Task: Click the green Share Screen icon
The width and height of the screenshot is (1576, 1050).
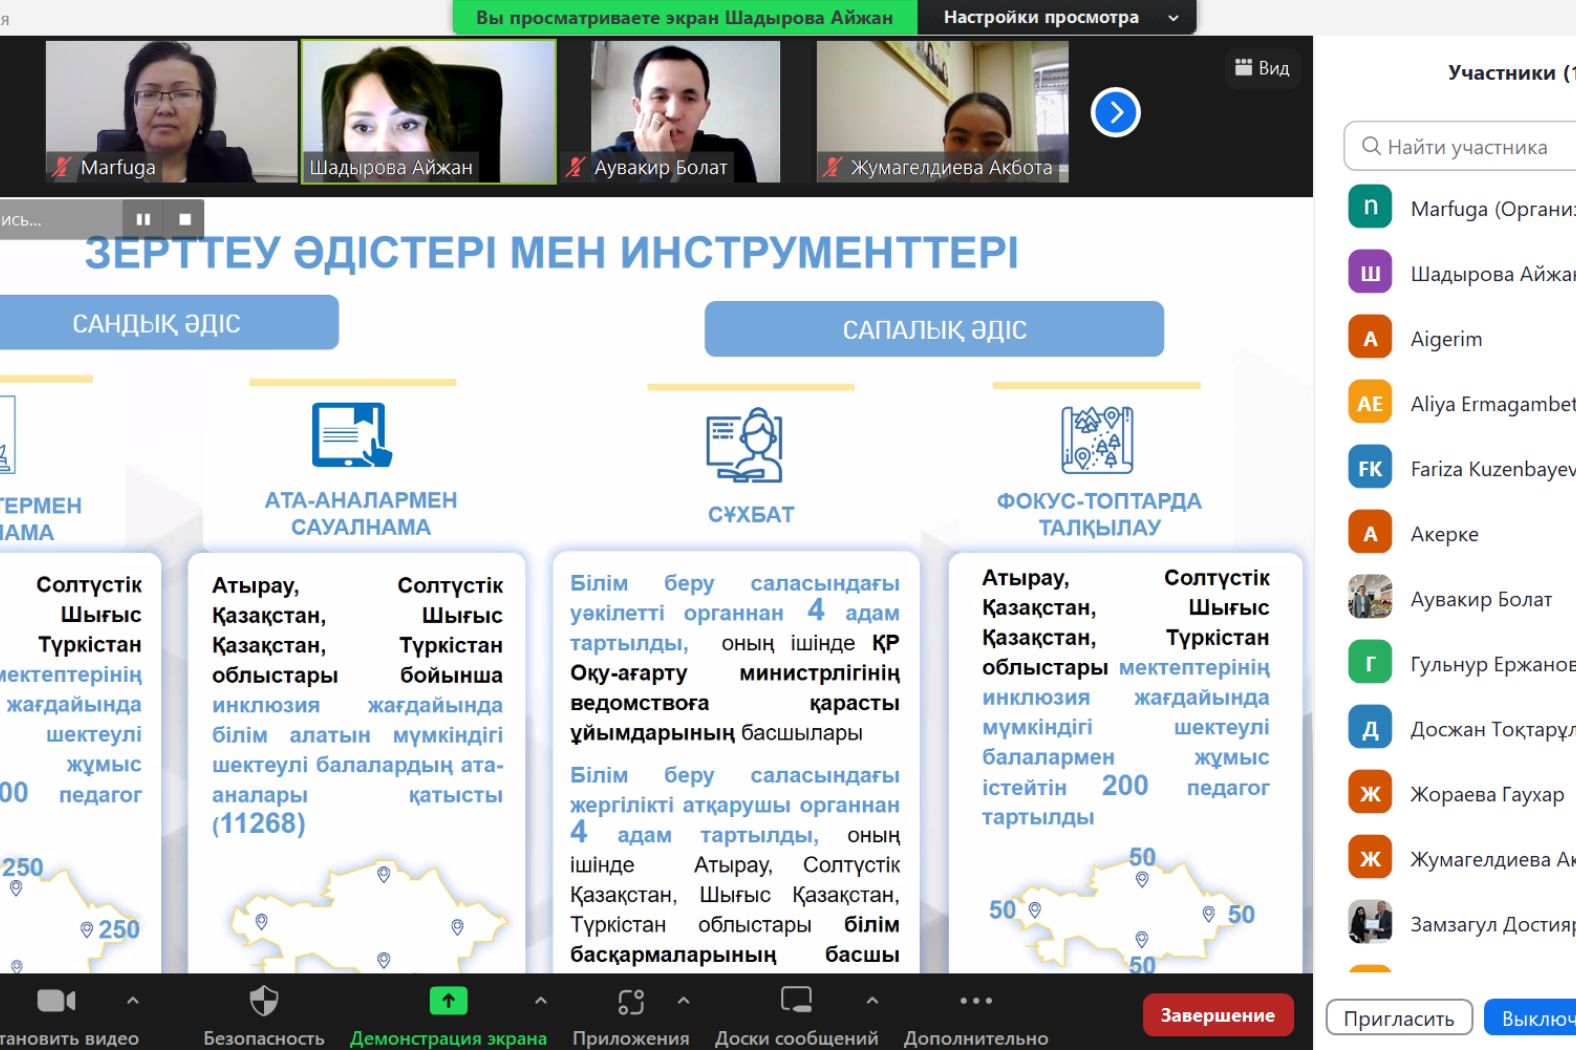Action: pyautogui.click(x=448, y=1001)
